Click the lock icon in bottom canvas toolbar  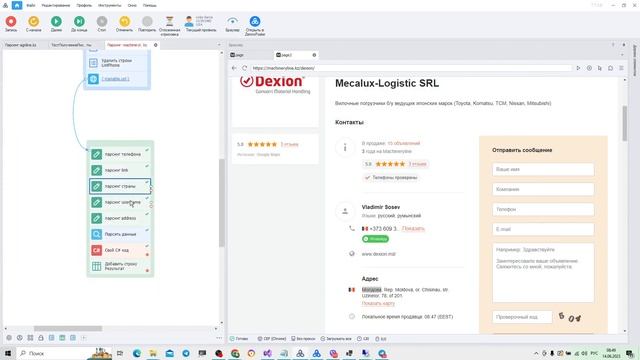(x=41, y=338)
